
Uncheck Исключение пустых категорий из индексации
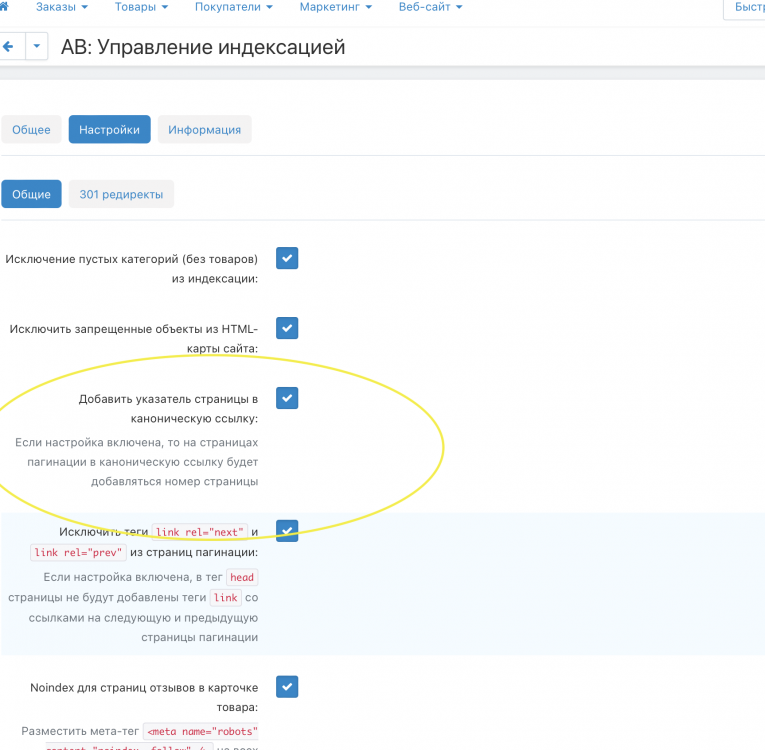tap(287, 258)
